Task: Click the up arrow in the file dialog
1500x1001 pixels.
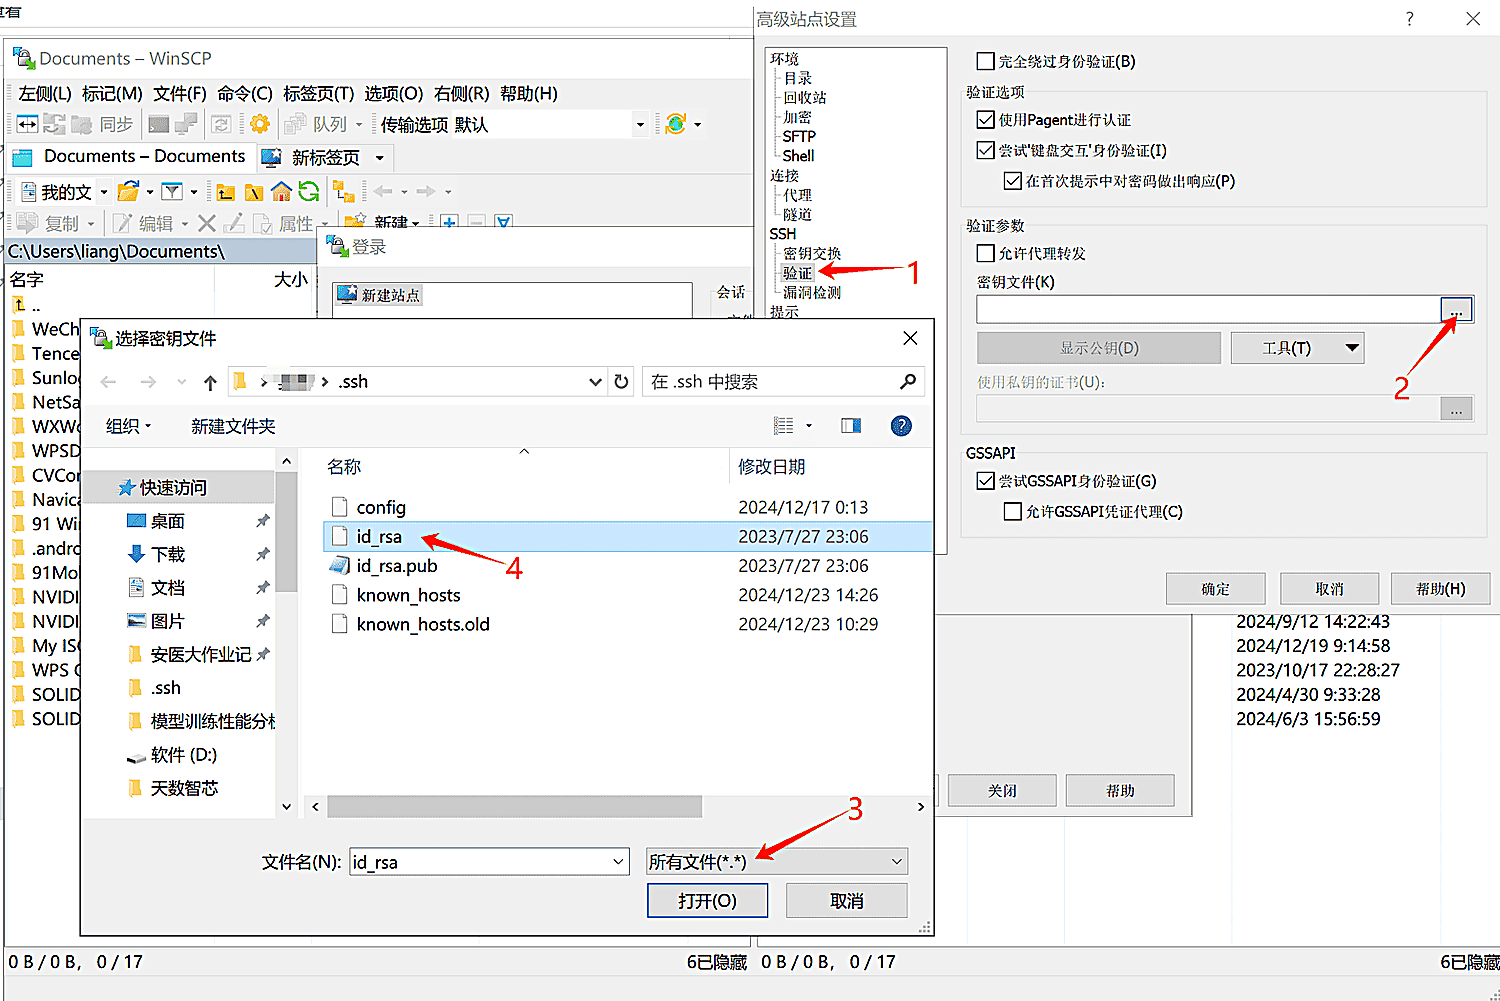Action: tap(210, 382)
